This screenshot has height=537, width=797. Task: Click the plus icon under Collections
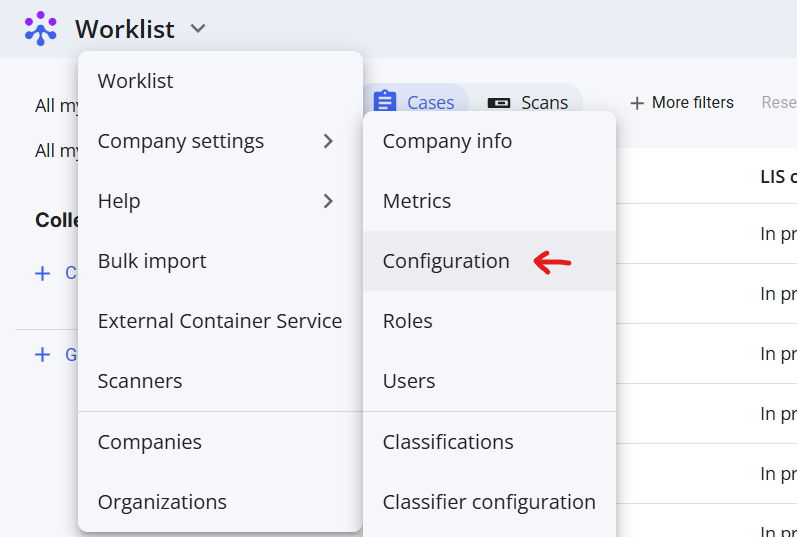point(42,273)
